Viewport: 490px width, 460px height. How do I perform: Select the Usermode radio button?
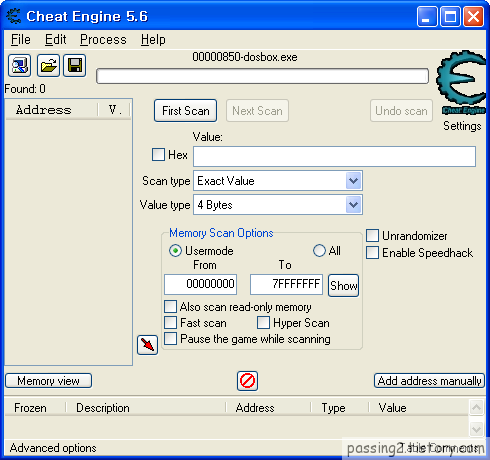pos(175,251)
